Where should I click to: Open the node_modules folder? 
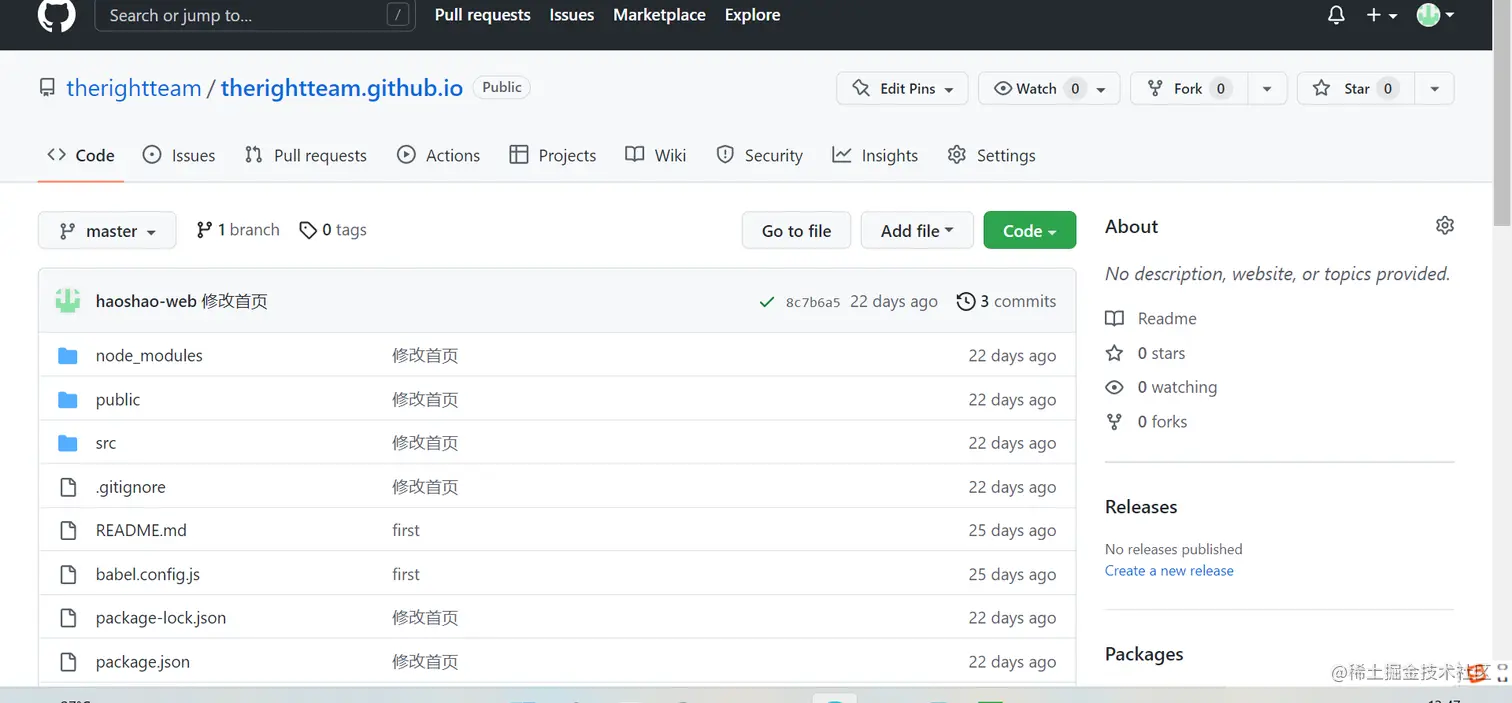(149, 355)
